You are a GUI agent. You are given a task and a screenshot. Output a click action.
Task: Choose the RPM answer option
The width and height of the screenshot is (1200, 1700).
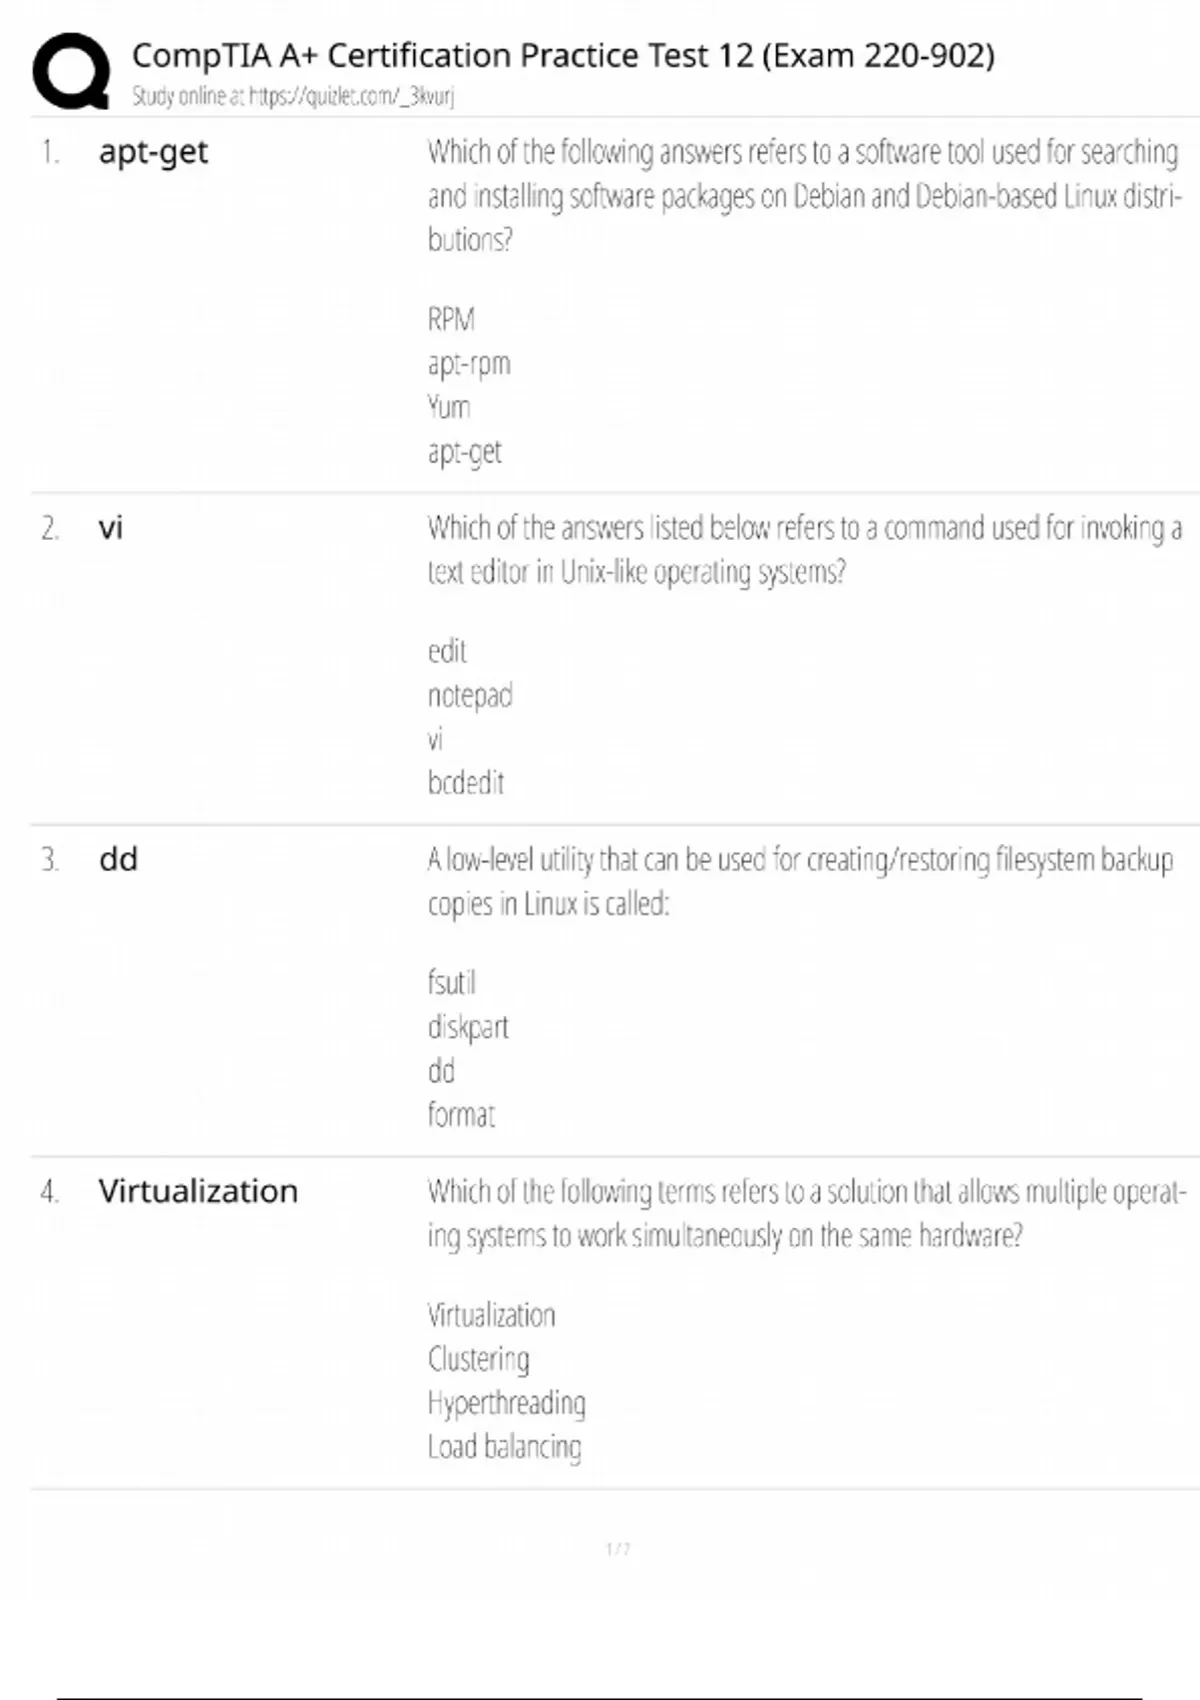[x=451, y=319]
